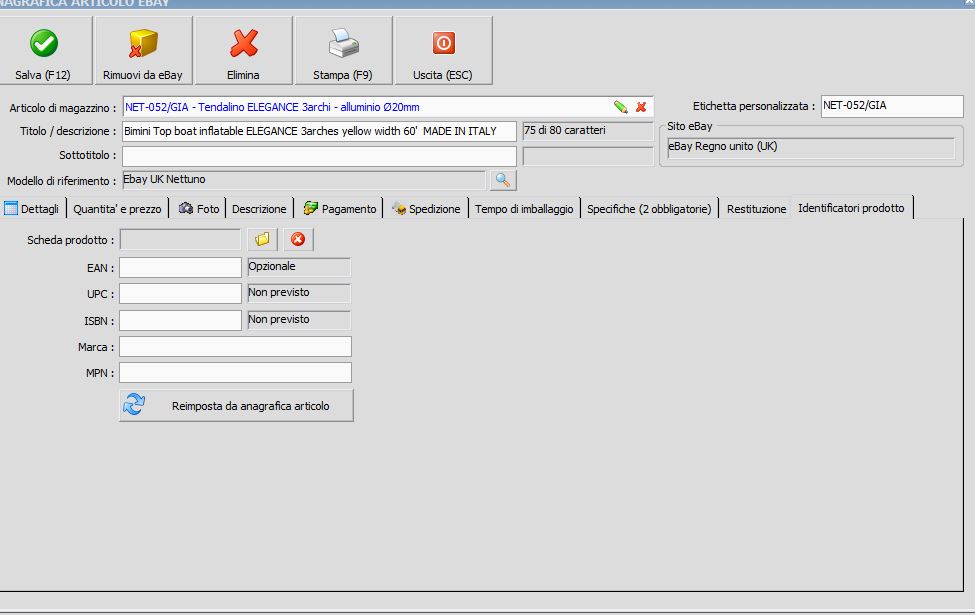Click the Salva (F12) green checkmark button

coord(44,50)
